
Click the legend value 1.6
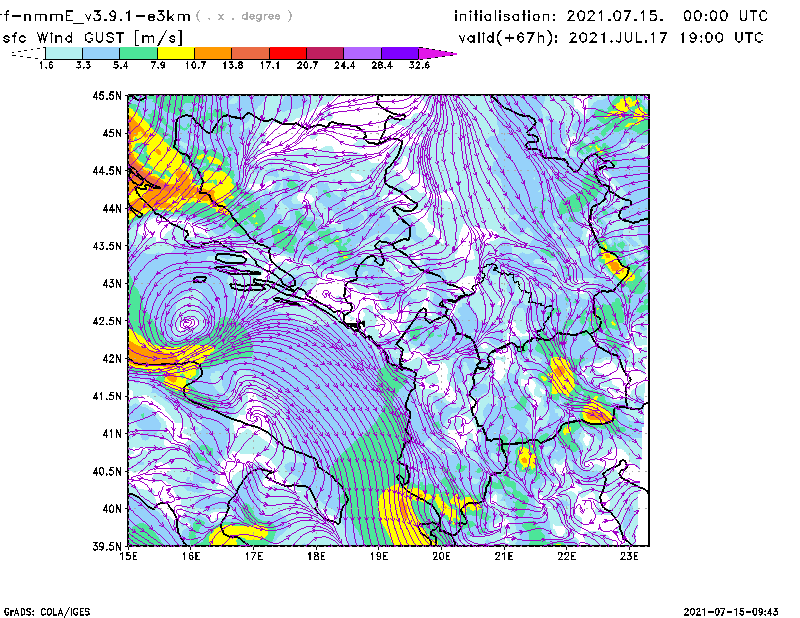point(46,65)
